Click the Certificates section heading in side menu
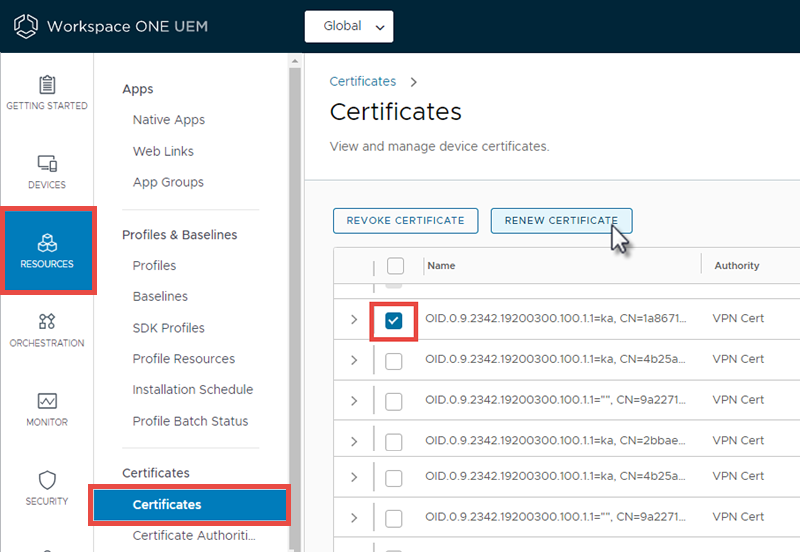 pyautogui.click(x=156, y=473)
